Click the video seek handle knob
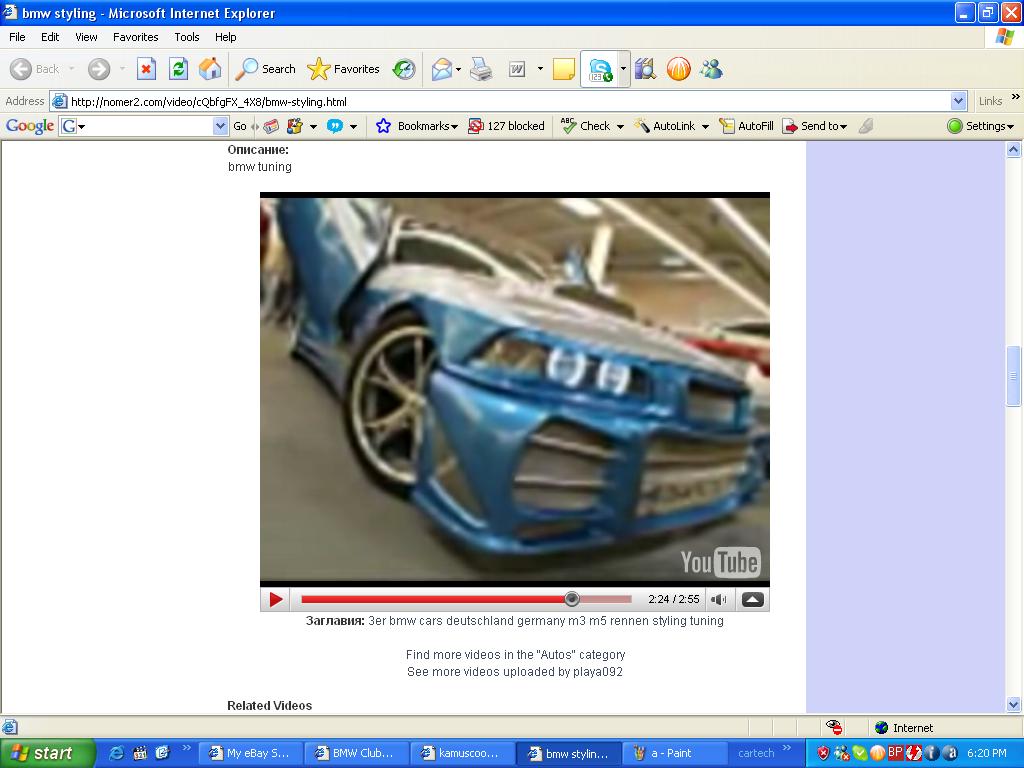Screen dimensions: 1024x768 tap(571, 599)
